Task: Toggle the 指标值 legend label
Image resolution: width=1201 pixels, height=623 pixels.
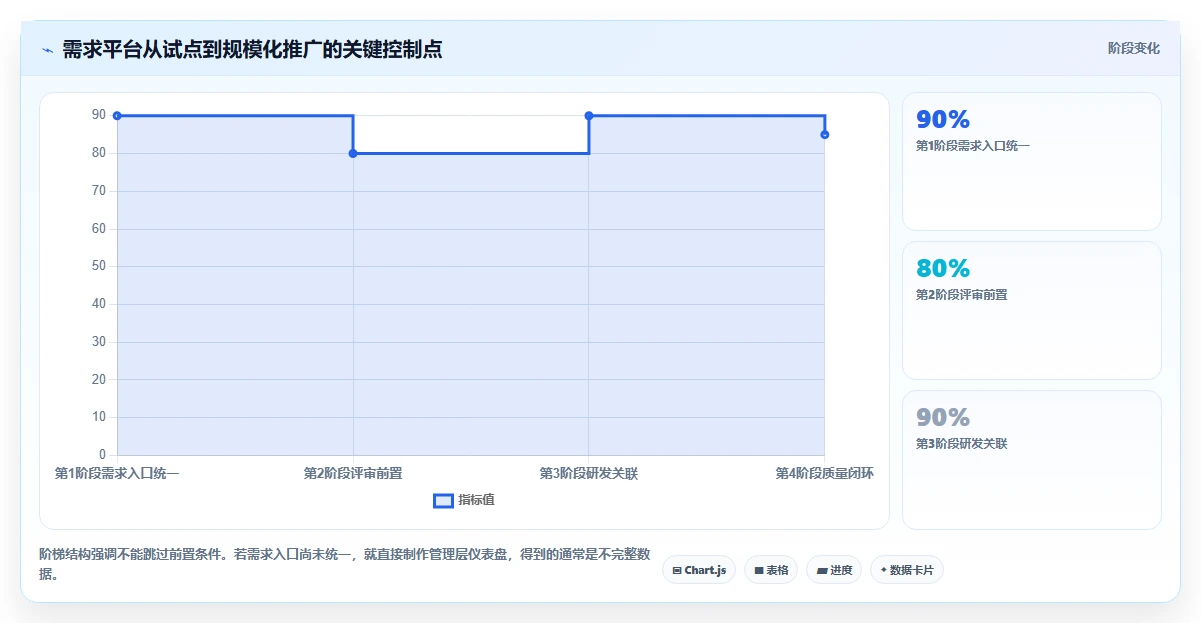Action: 476,500
